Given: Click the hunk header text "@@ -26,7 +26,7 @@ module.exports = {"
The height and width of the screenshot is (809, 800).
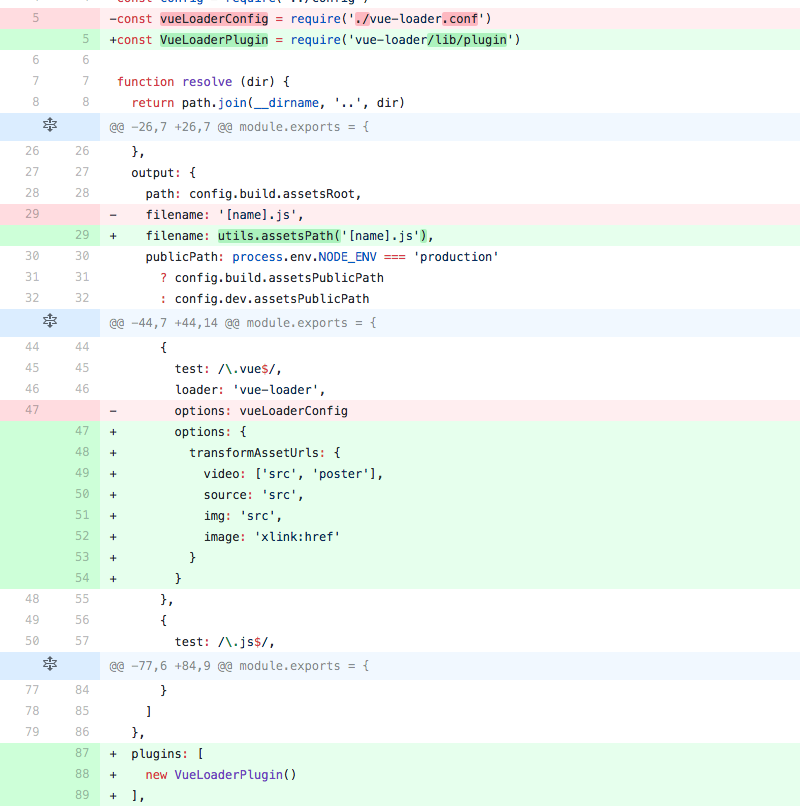Looking at the screenshot, I should coord(239,127).
